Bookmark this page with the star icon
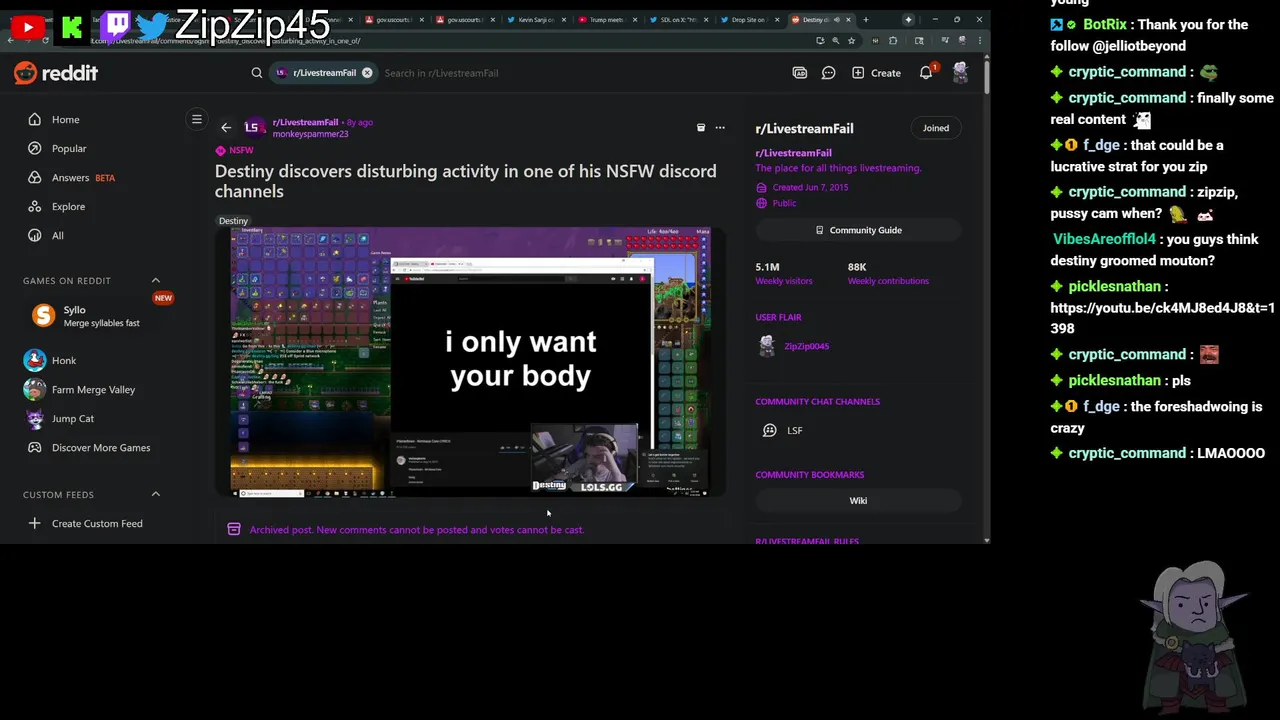 coord(852,41)
